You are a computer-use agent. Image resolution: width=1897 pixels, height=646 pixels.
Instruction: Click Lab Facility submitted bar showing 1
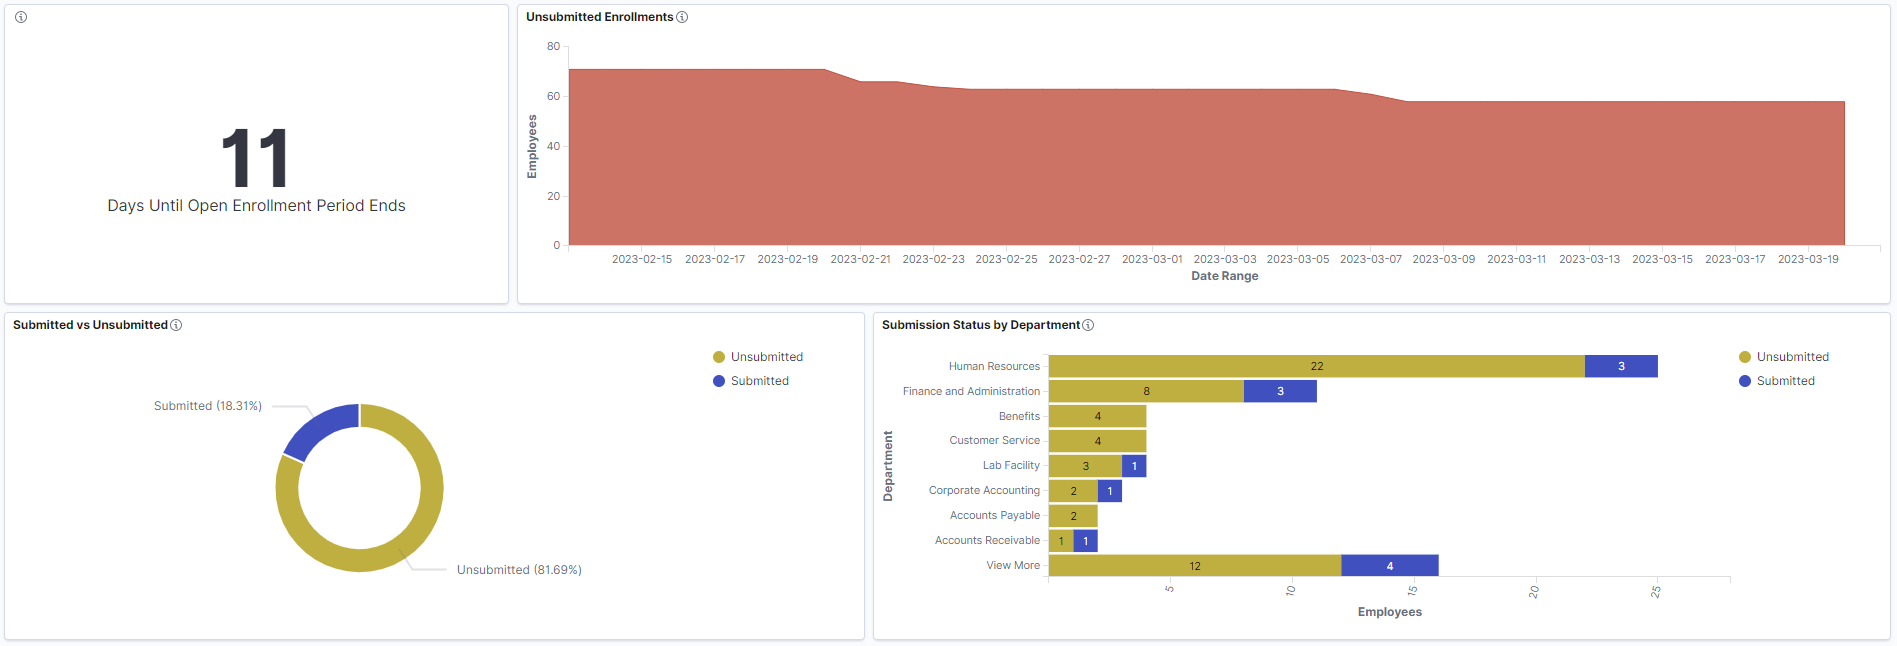1134,466
